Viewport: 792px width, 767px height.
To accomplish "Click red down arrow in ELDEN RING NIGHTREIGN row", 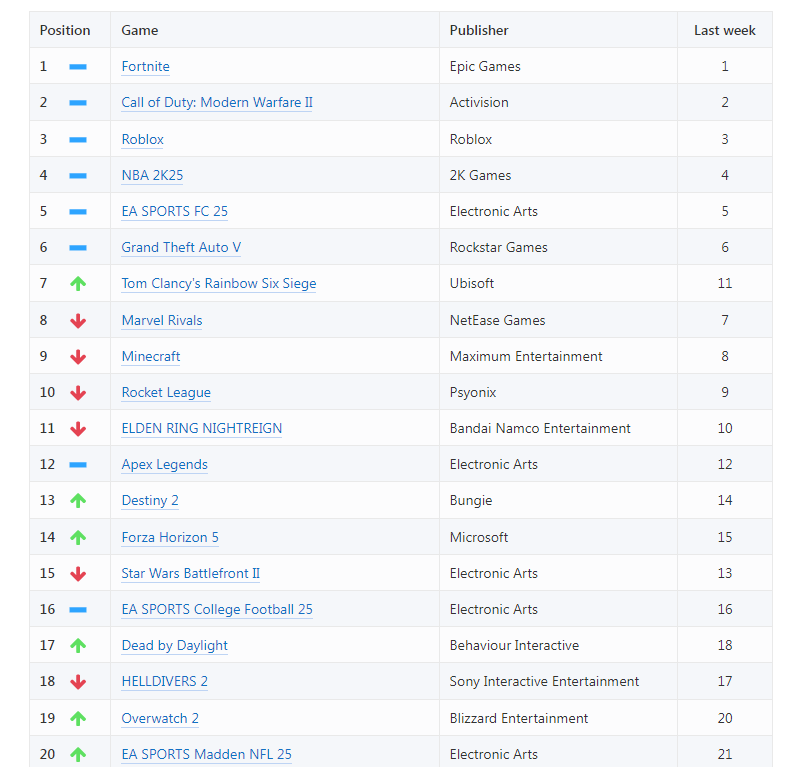I will (x=78, y=429).
